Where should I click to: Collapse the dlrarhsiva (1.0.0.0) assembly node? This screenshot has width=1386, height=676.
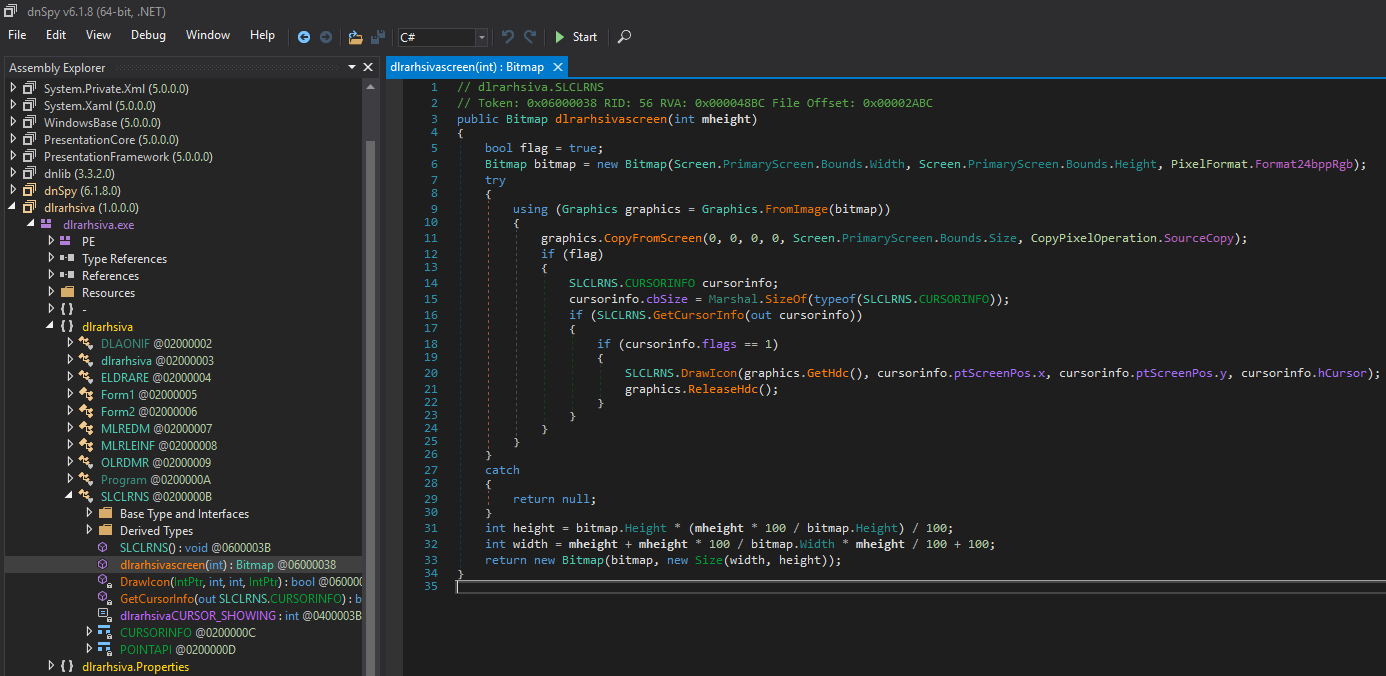coord(13,207)
